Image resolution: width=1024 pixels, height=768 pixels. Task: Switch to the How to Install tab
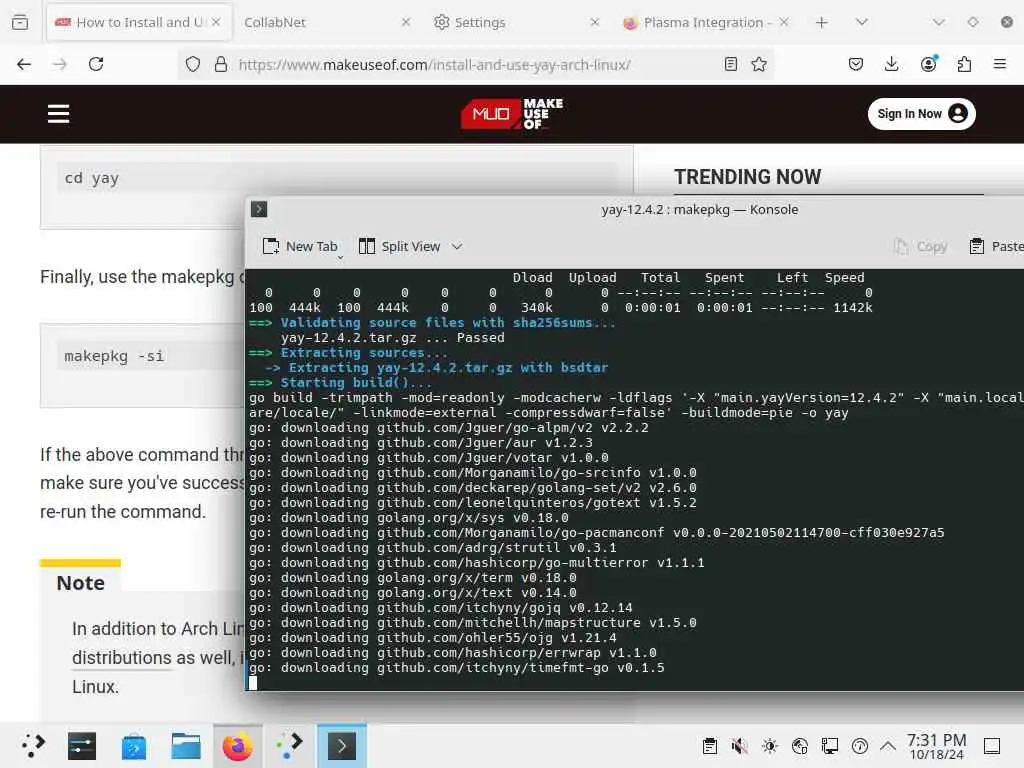138,22
